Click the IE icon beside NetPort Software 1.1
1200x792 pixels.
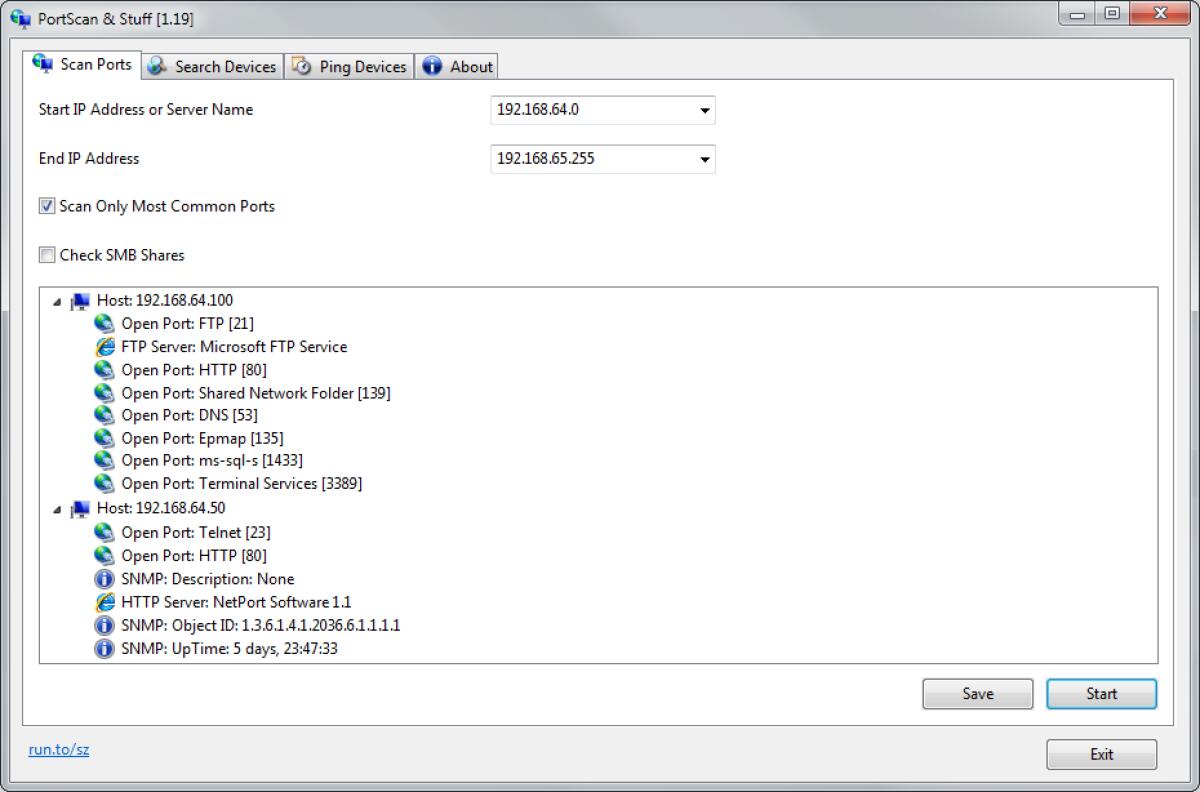[x=104, y=601]
